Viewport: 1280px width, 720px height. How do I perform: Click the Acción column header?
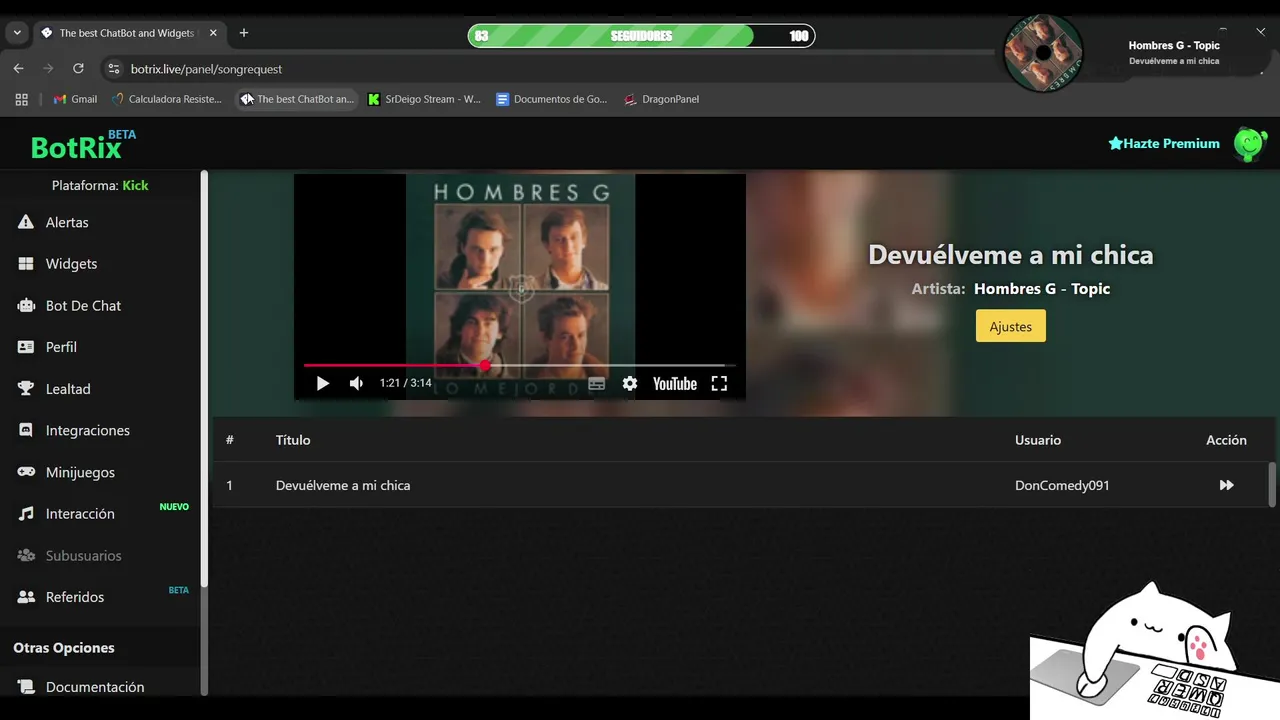(1226, 440)
